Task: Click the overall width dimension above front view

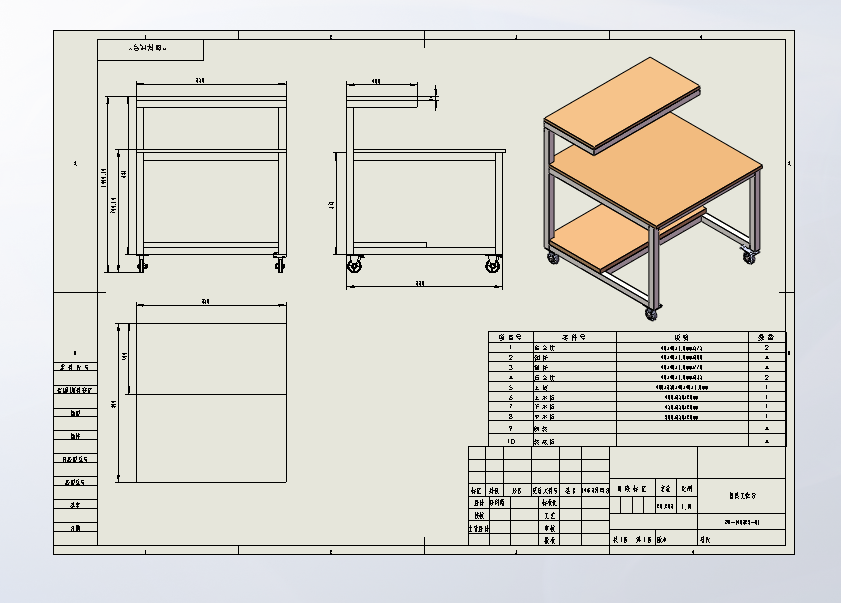Action: click(200, 81)
